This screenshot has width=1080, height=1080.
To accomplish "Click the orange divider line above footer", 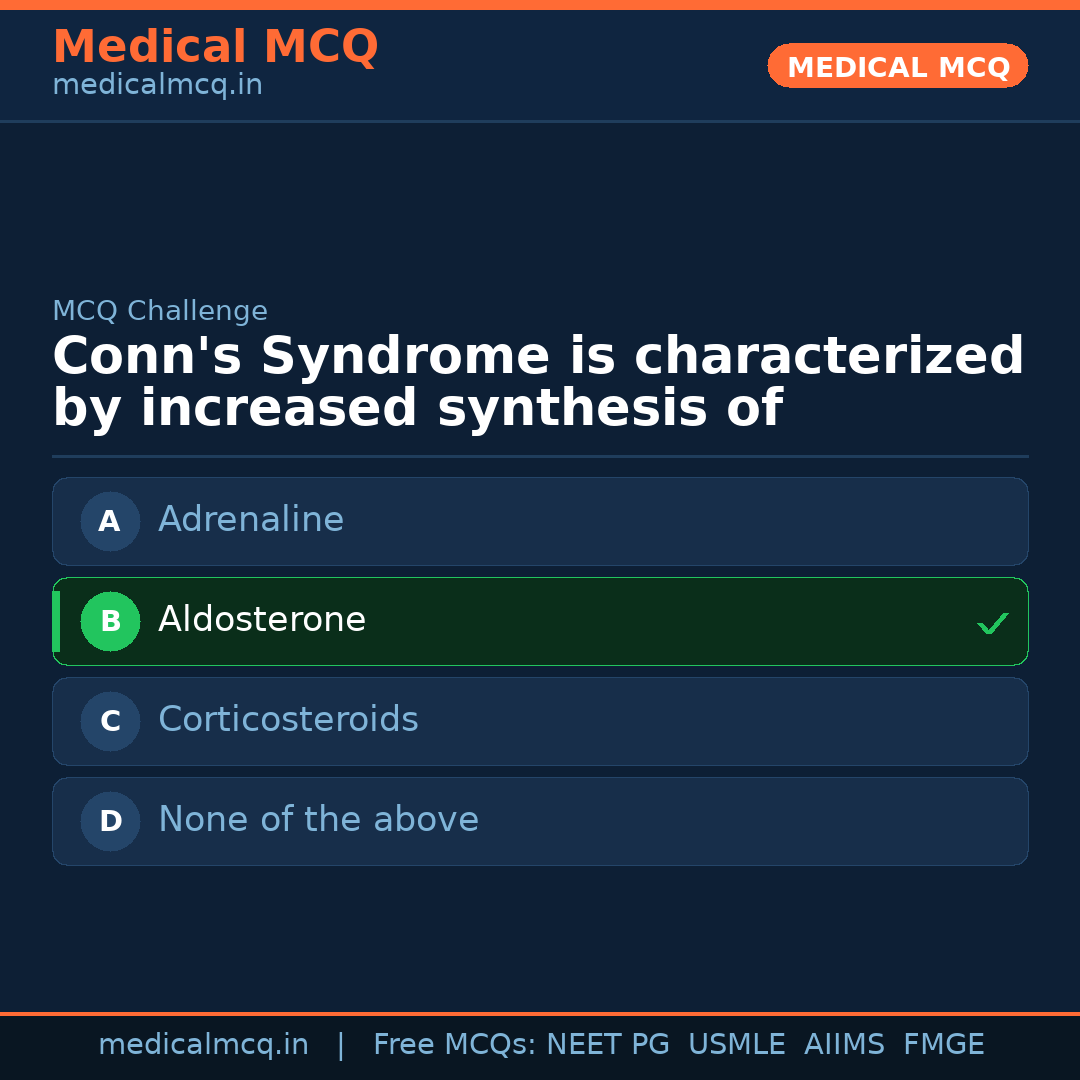I will [x=540, y=1012].
